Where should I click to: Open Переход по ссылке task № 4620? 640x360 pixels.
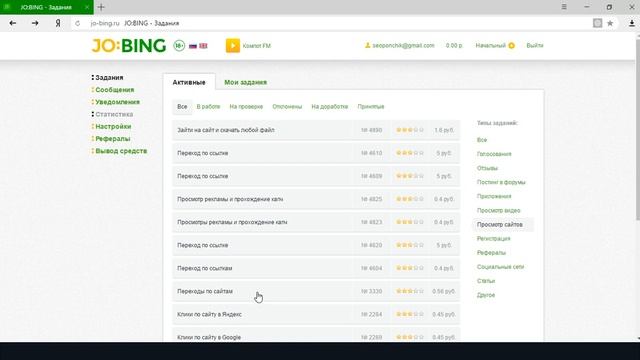click(x=316, y=245)
